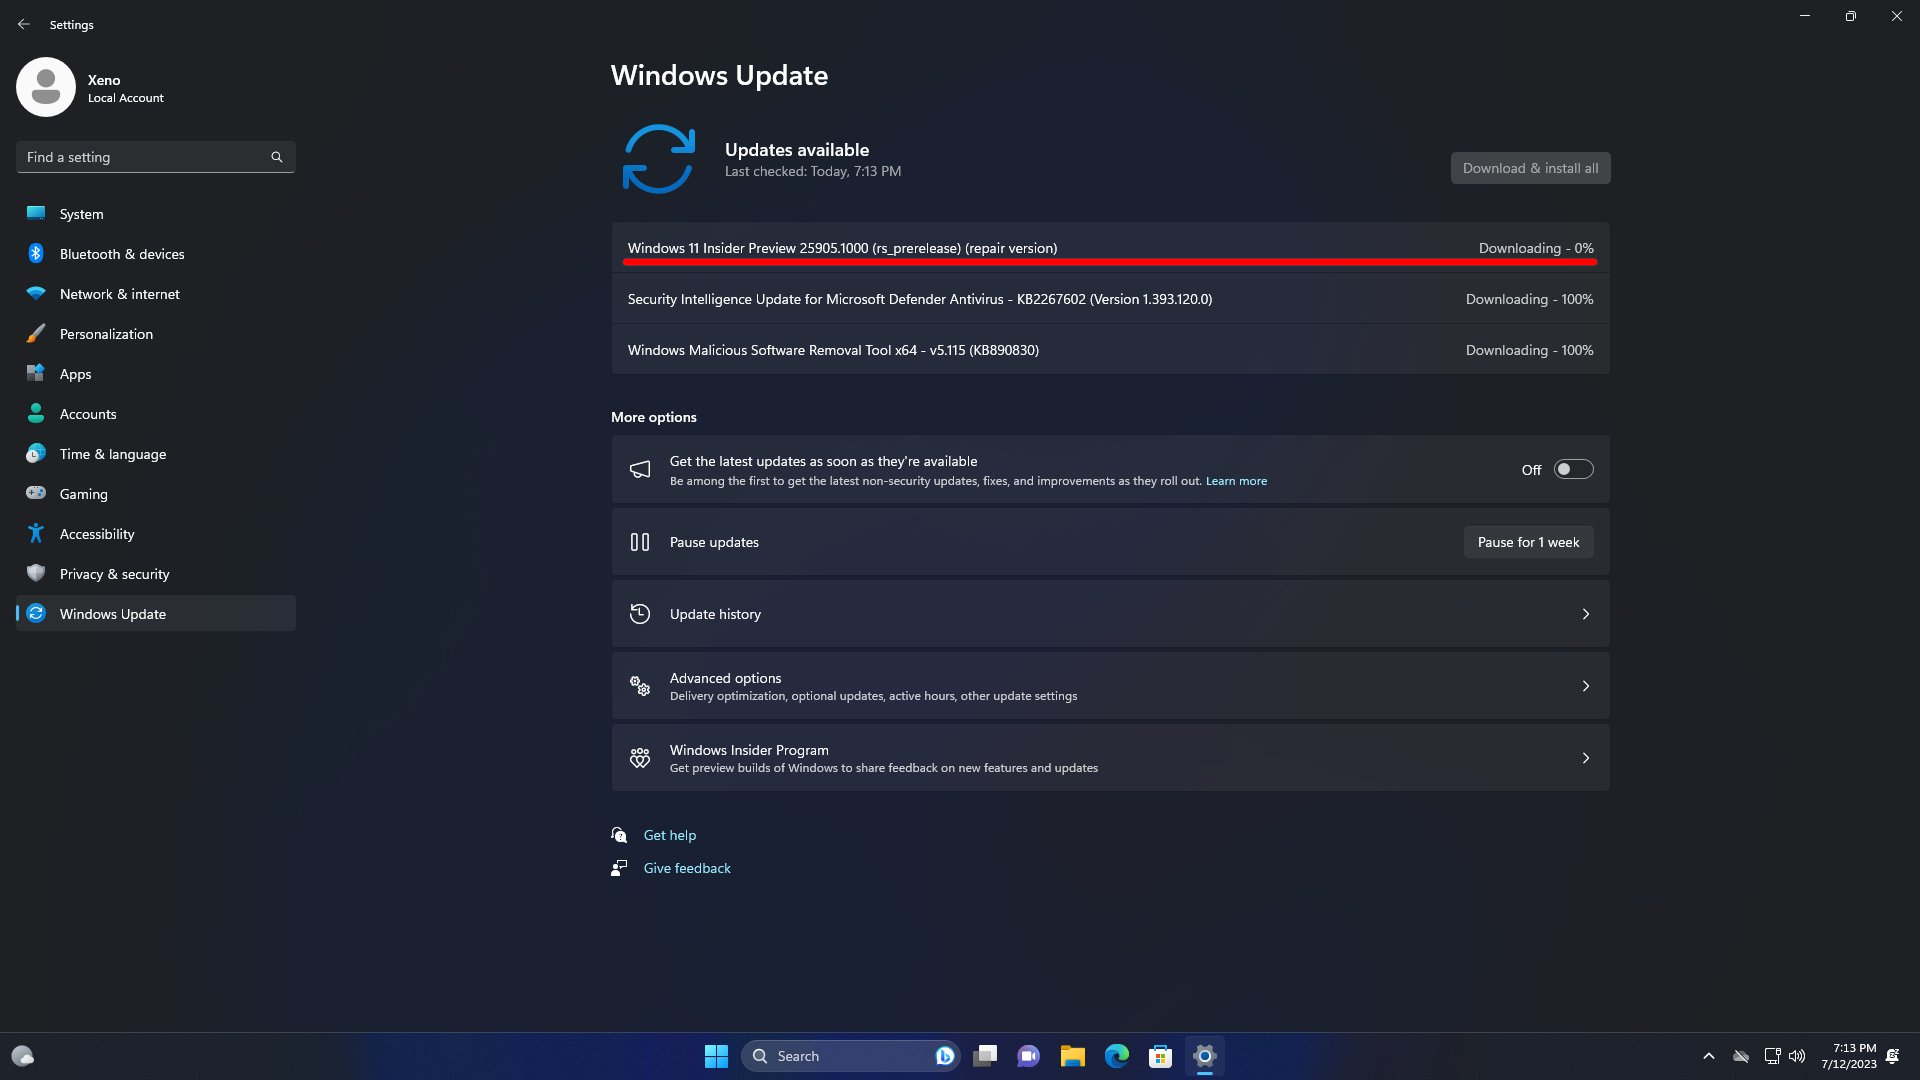Open Task View from the taskbar
The image size is (1920, 1080).
[985, 1056]
